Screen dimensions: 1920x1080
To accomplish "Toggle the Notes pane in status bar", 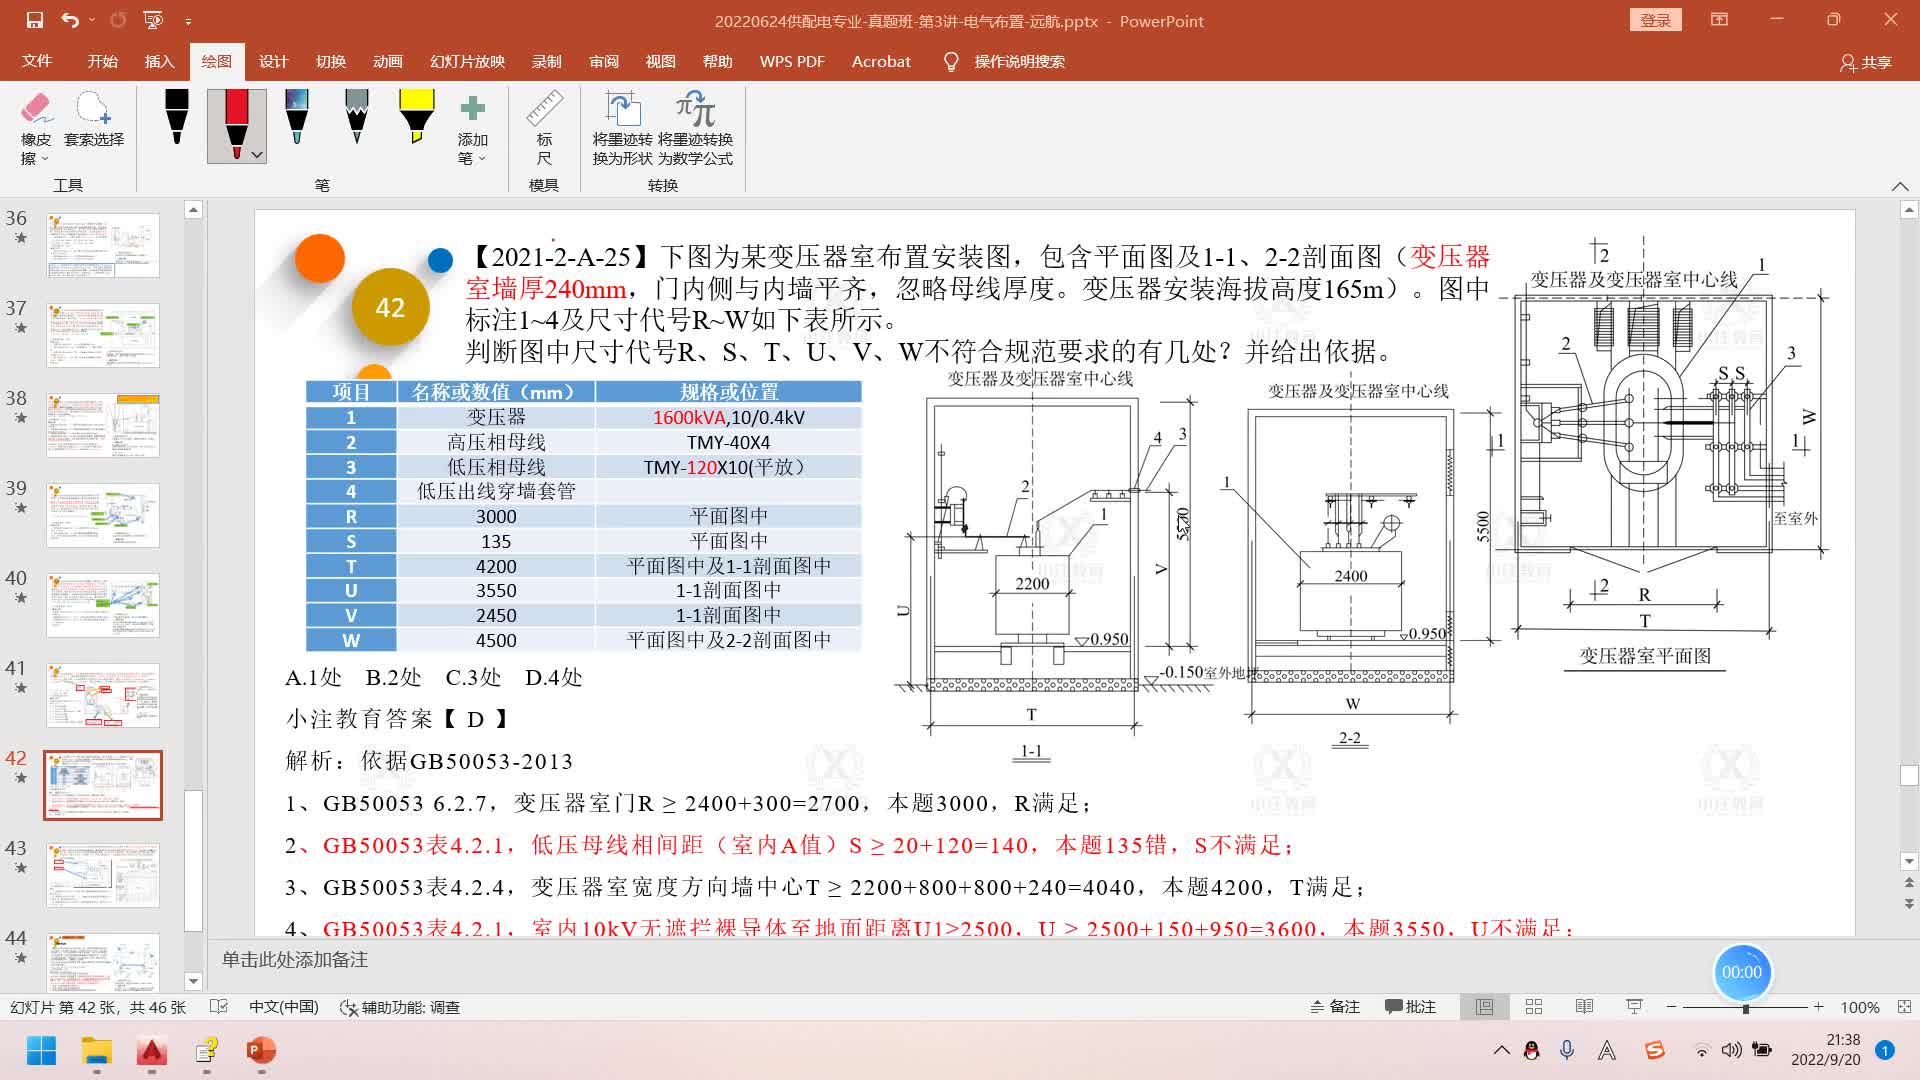I will [x=1336, y=1007].
